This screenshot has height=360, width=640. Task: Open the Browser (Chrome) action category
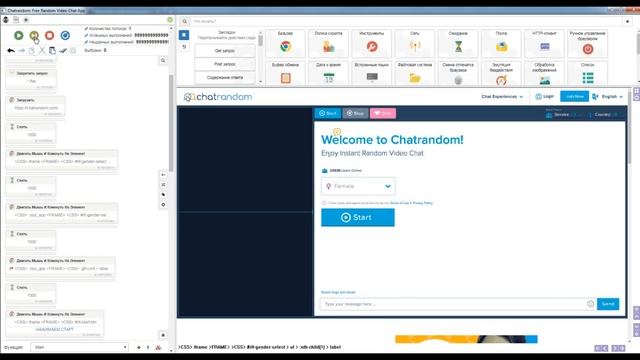(x=285, y=43)
